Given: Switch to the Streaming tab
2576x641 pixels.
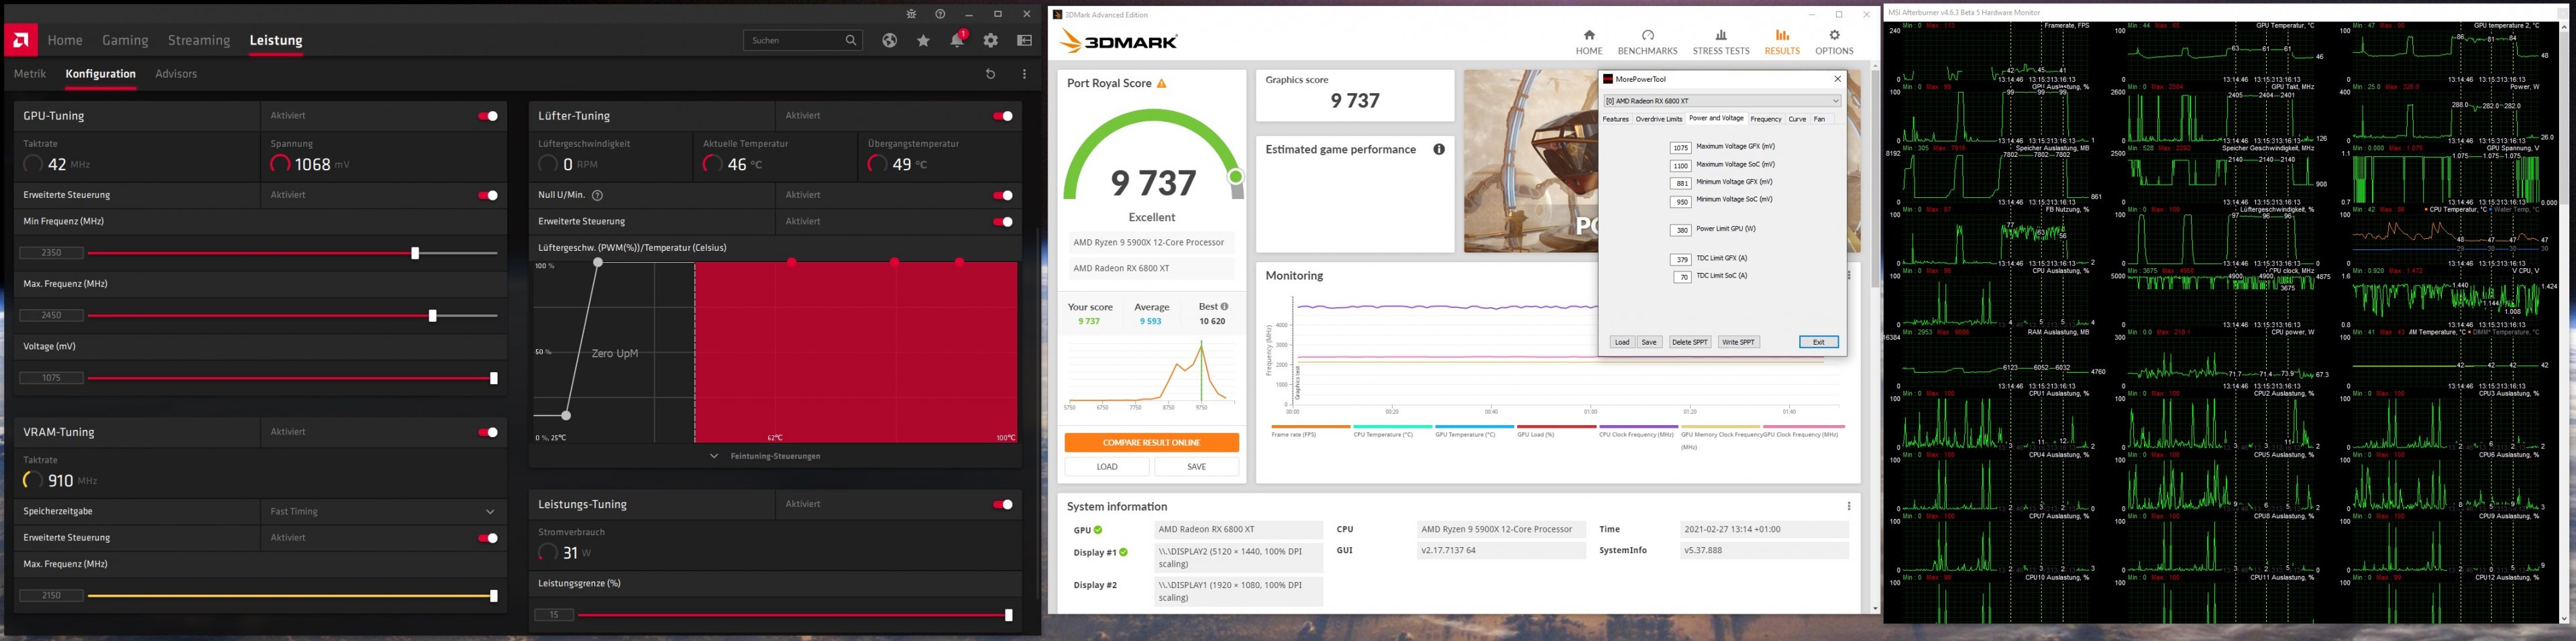Looking at the screenshot, I should point(199,40).
